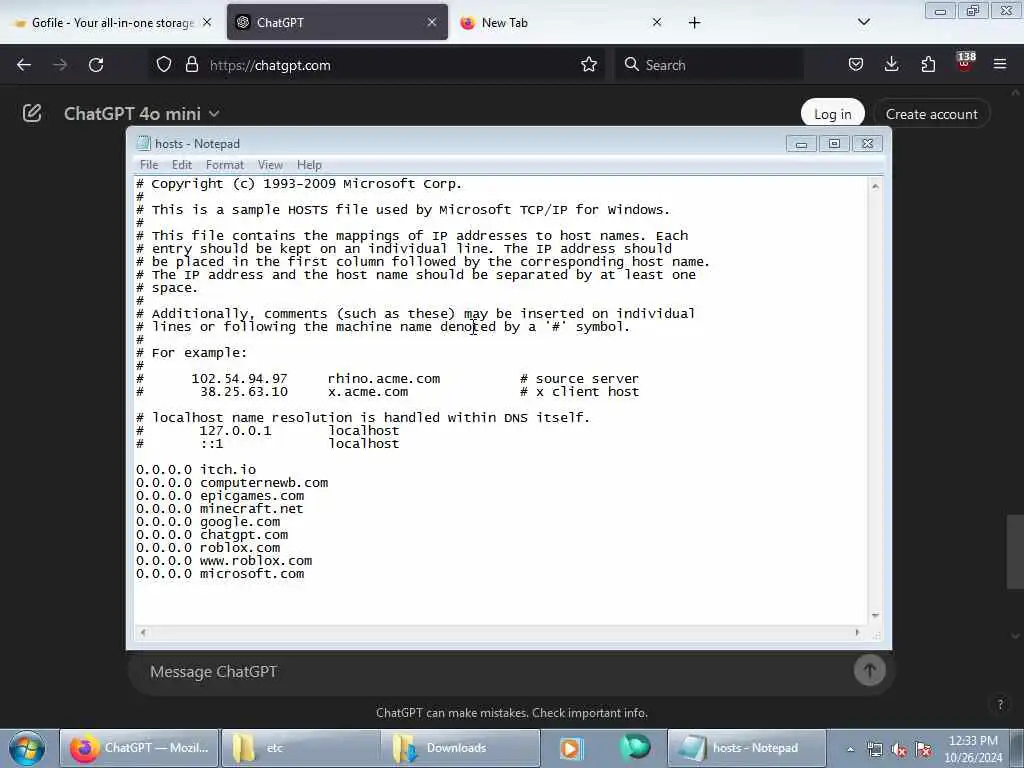The image size is (1024, 768).
Task: Open the Notepad File menu
Action: click(149, 165)
